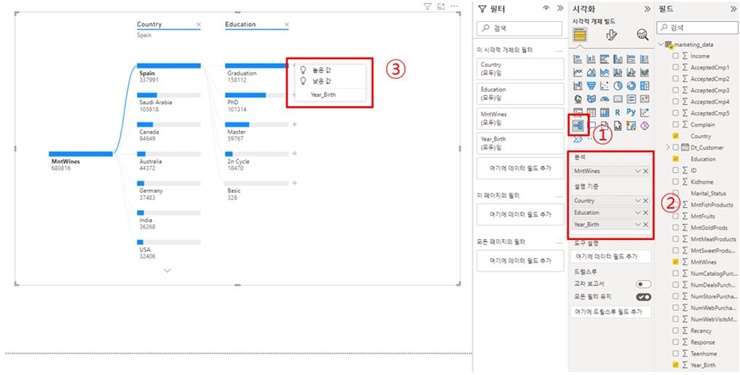The height and width of the screenshot is (375, 740).
Task: Open the build visual fields tab
Action: coord(580,35)
